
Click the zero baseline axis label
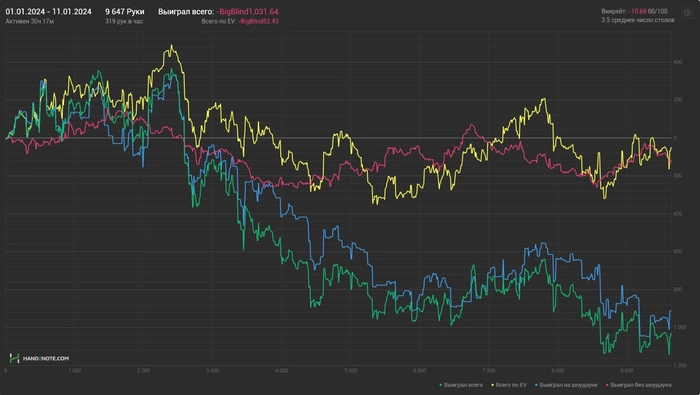click(675, 138)
